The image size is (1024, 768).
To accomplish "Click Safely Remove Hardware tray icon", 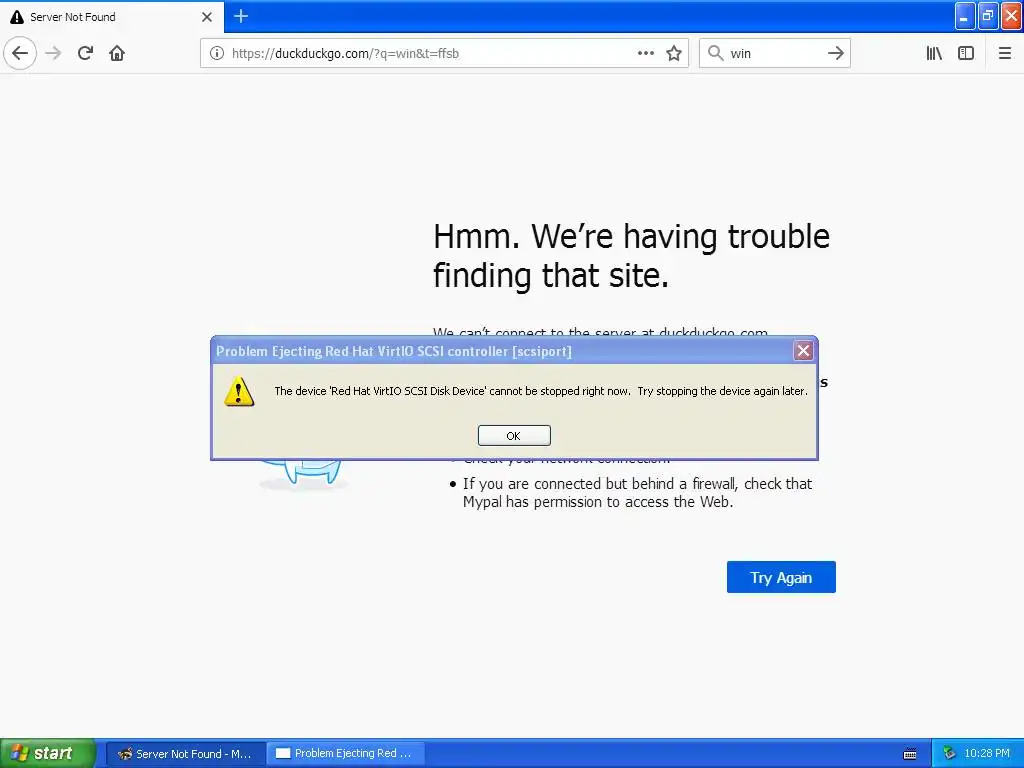I will click(950, 754).
